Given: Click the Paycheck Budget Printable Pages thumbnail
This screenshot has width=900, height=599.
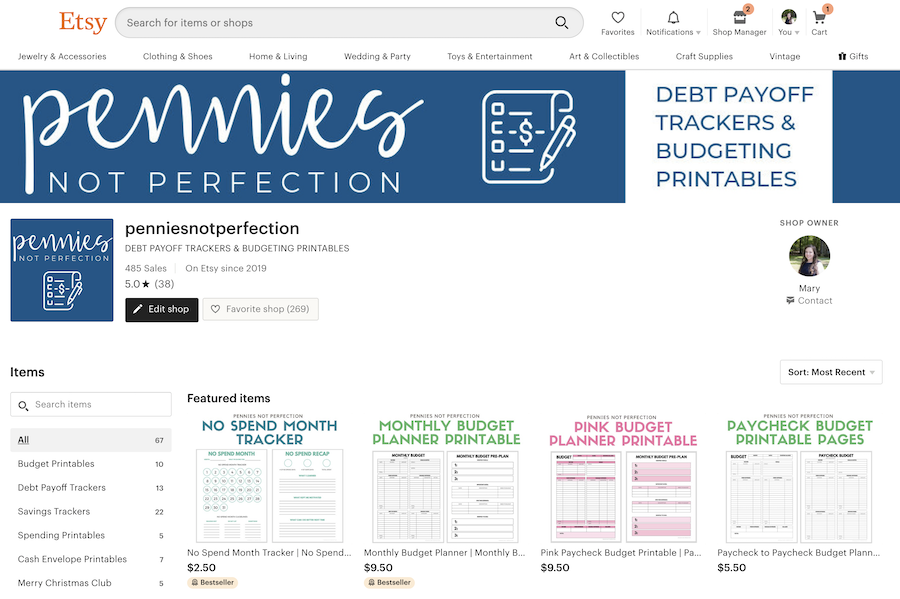Looking at the screenshot, I should point(800,478).
